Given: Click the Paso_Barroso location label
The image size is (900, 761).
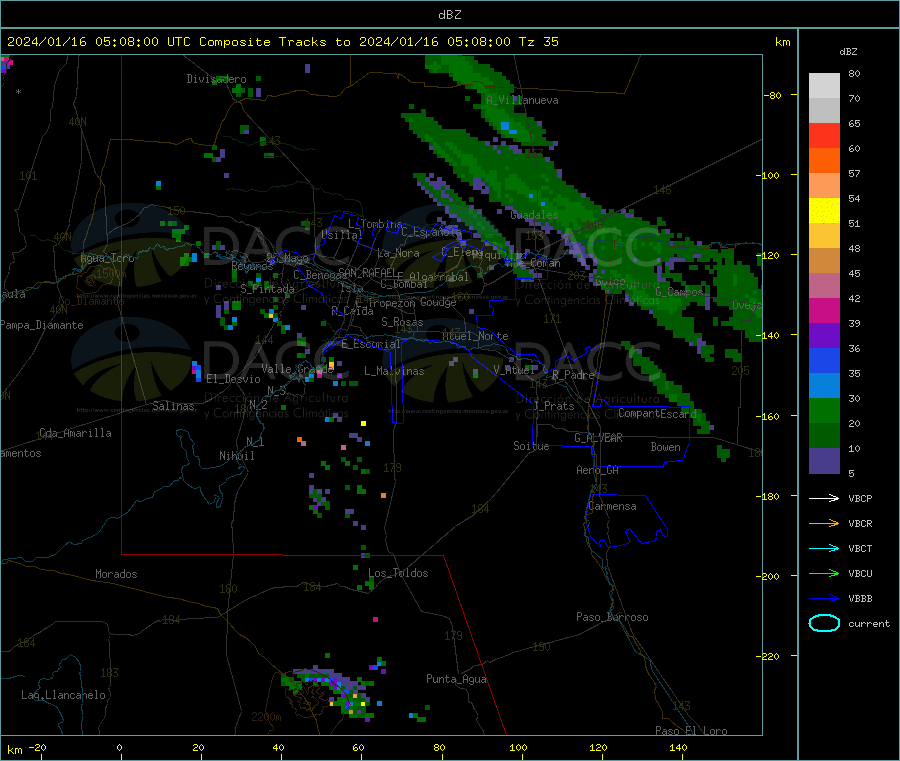Looking at the screenshot, I should [612, 617].
